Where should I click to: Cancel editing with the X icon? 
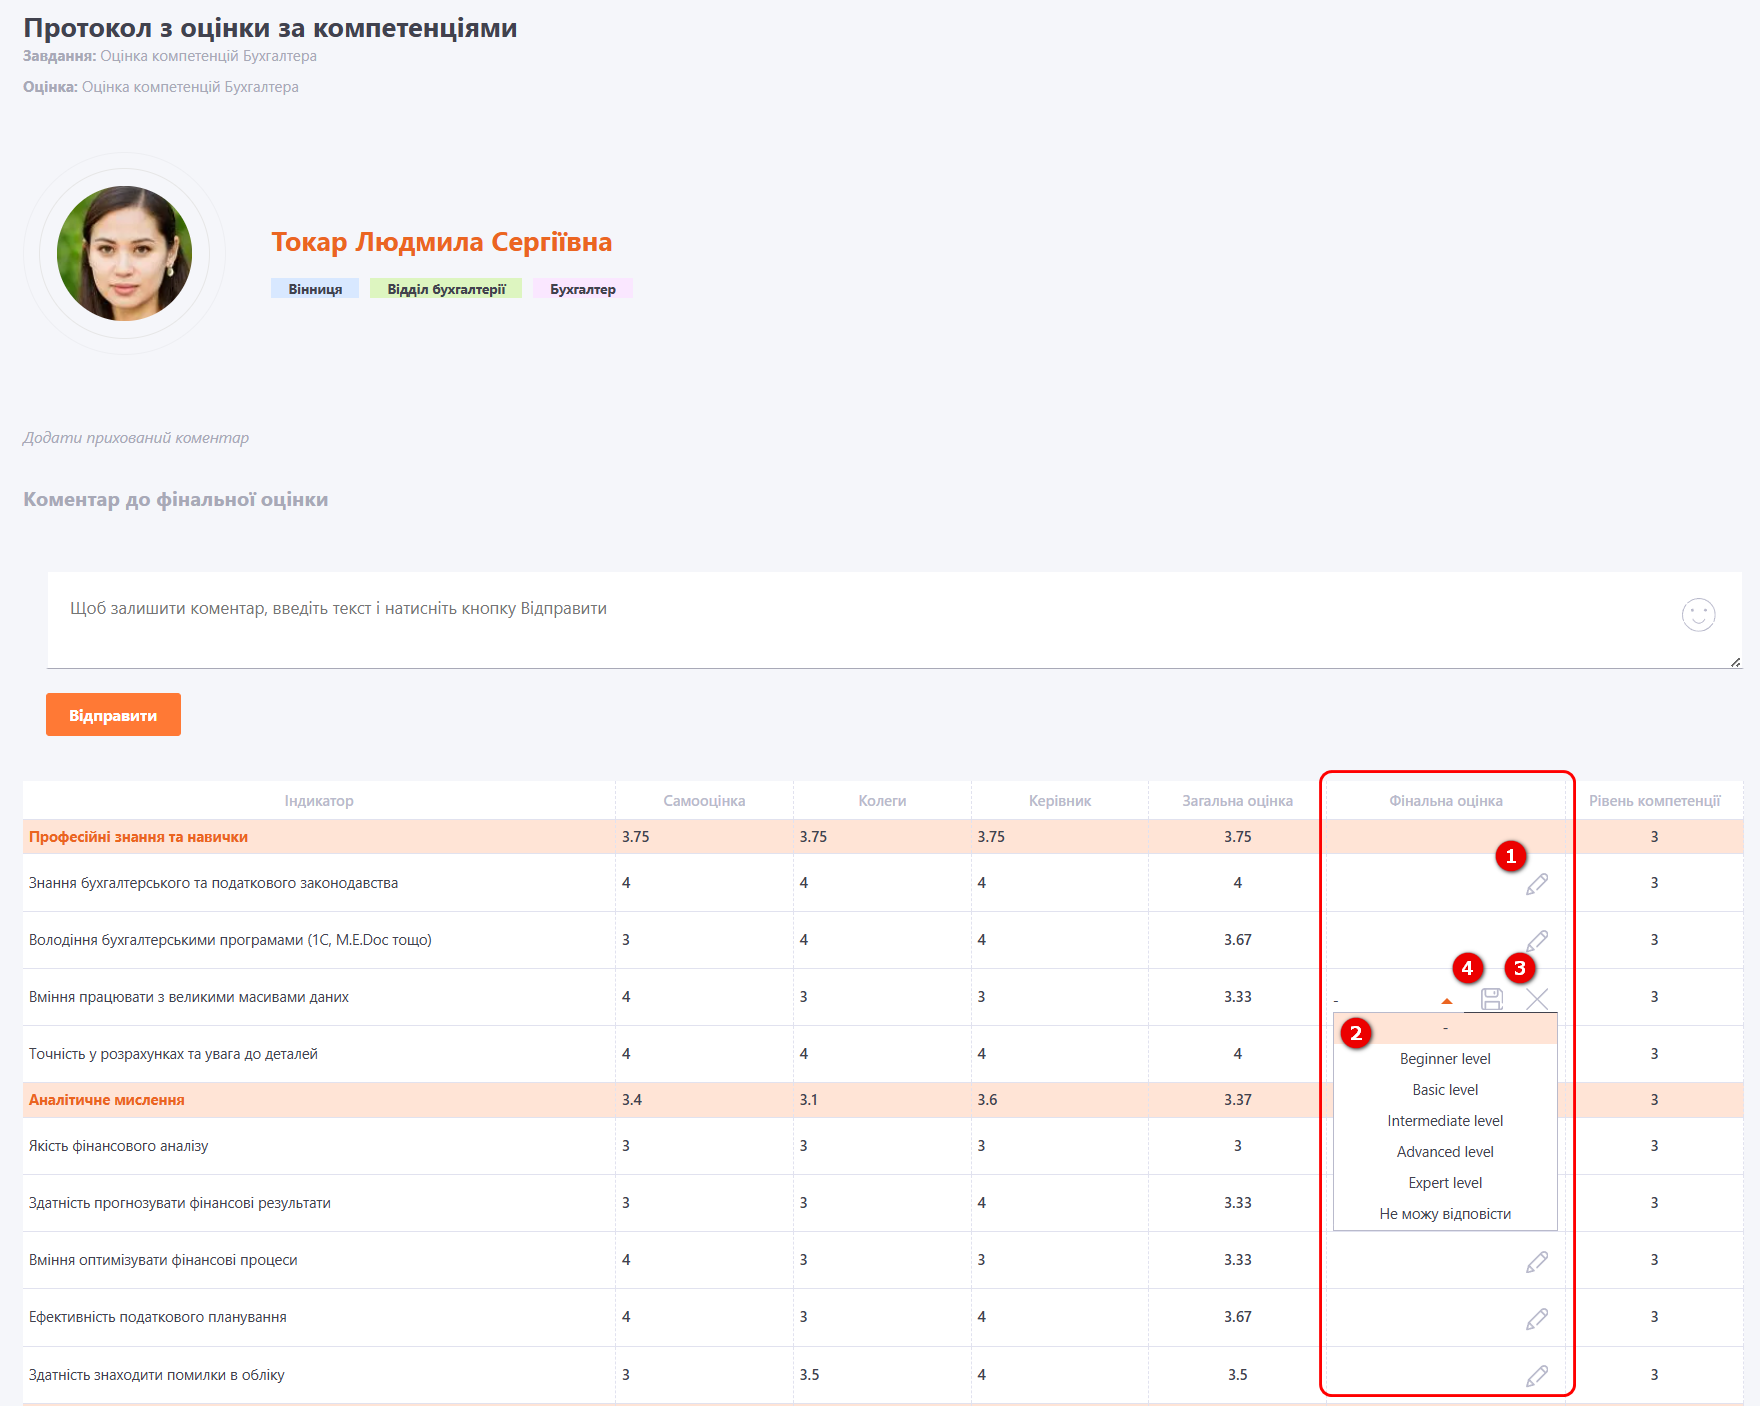[x=1537, y=999]
